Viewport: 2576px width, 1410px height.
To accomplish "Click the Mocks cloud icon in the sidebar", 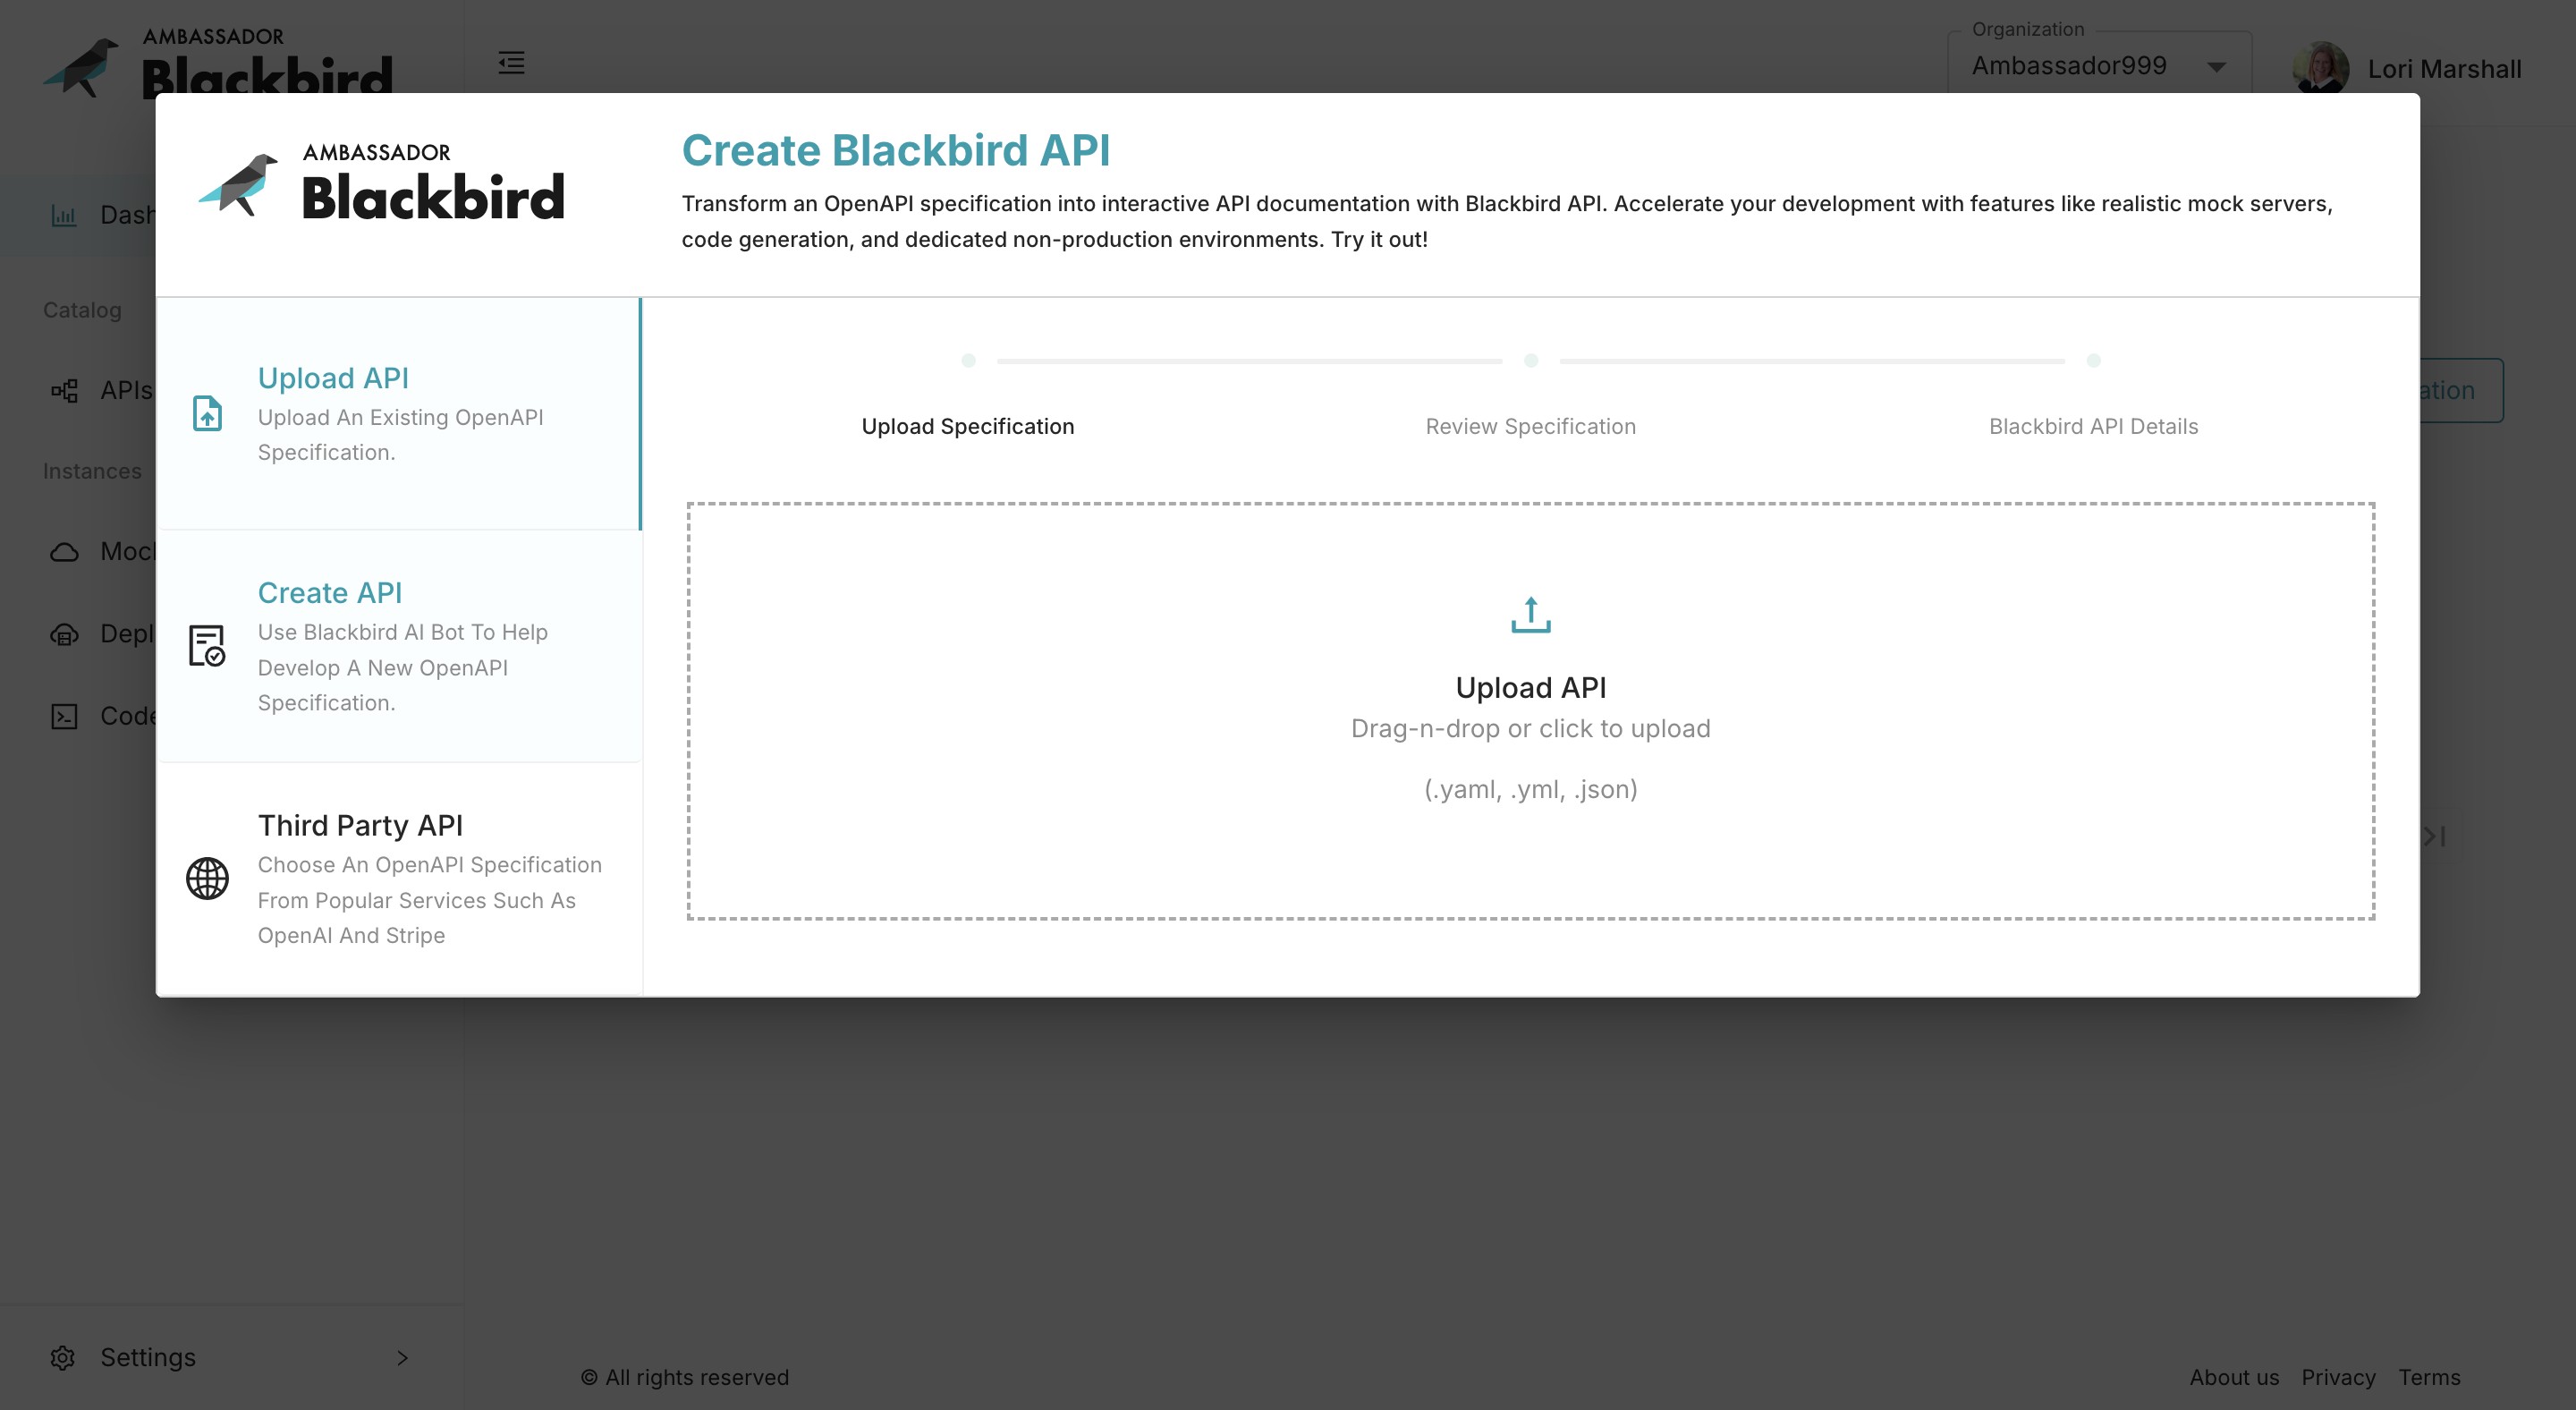I will point(64,552).
